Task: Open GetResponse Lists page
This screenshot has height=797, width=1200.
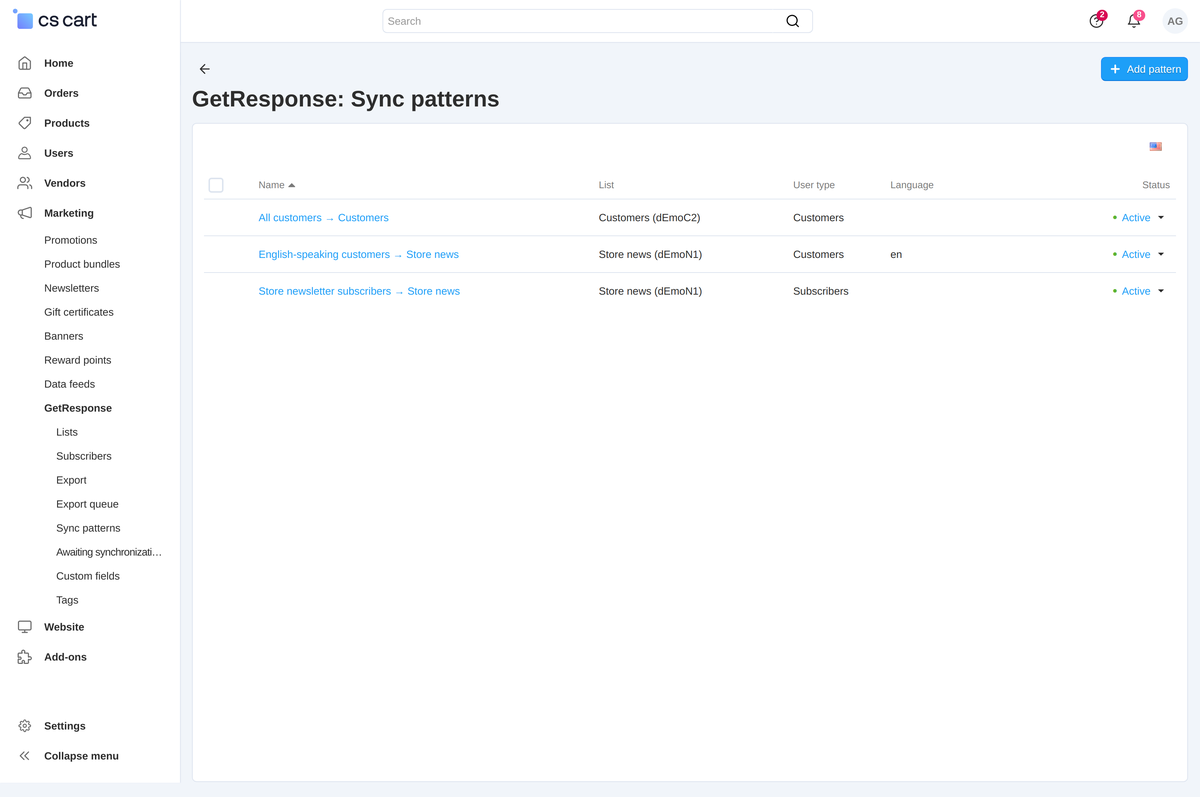Action: (67, 432)
